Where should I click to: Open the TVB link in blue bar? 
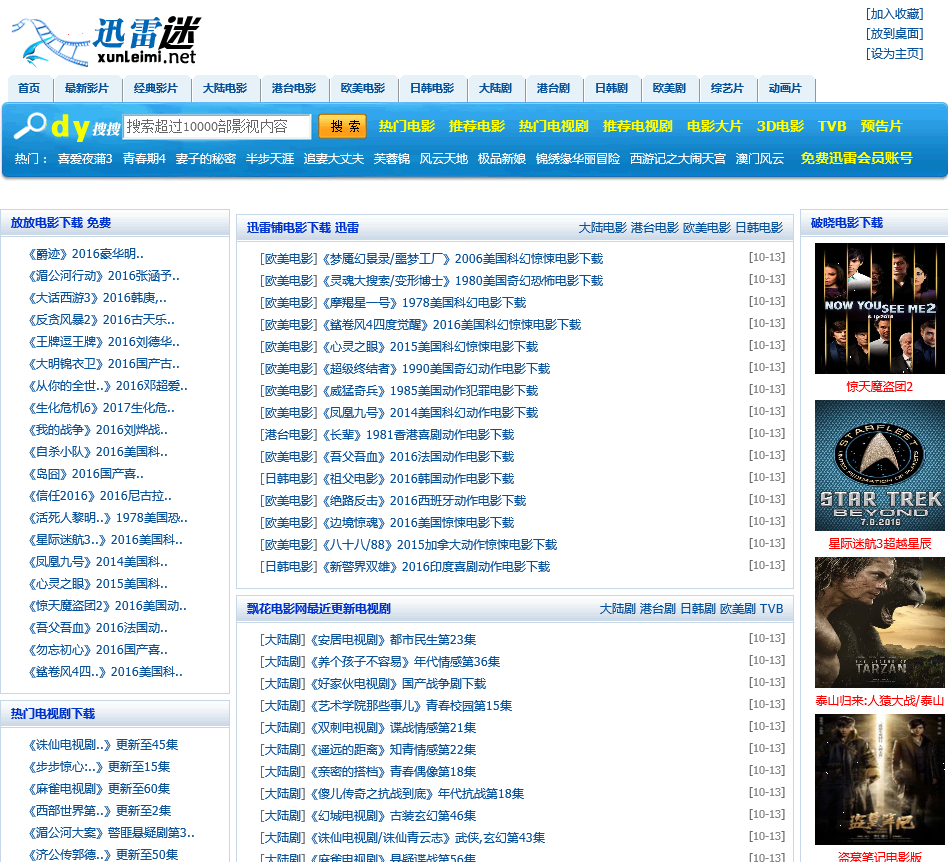(x=832, y=126)
